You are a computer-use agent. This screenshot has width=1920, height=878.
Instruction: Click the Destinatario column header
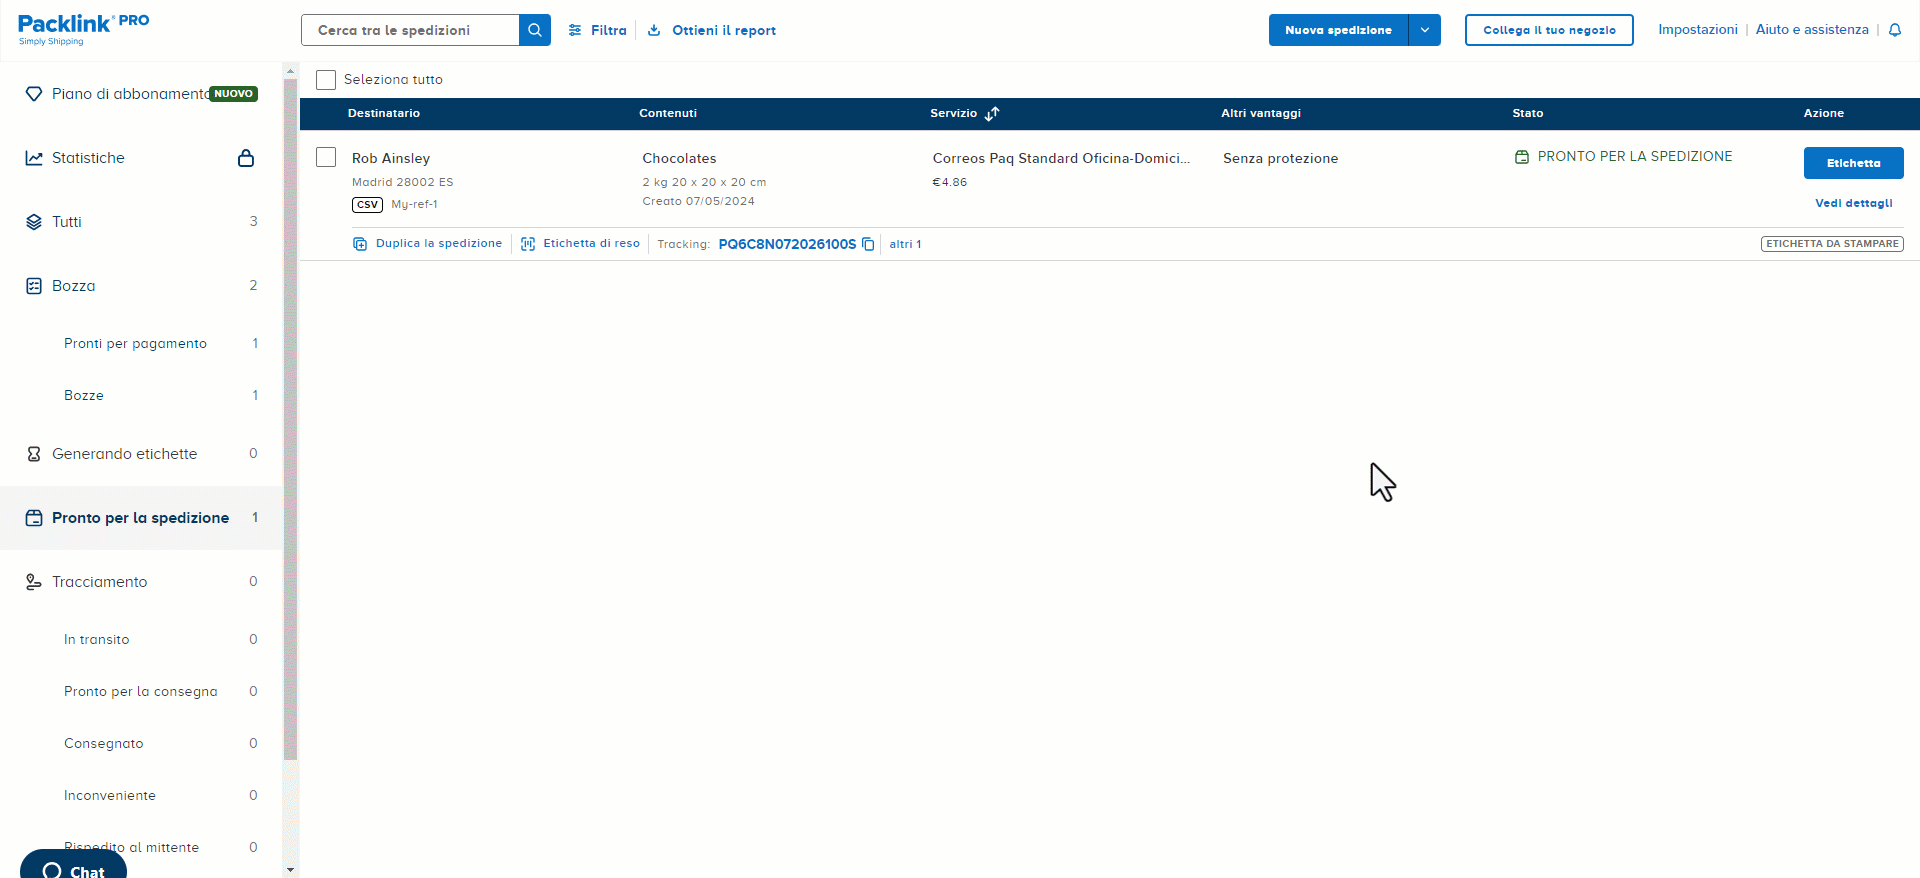click(384, 113)
